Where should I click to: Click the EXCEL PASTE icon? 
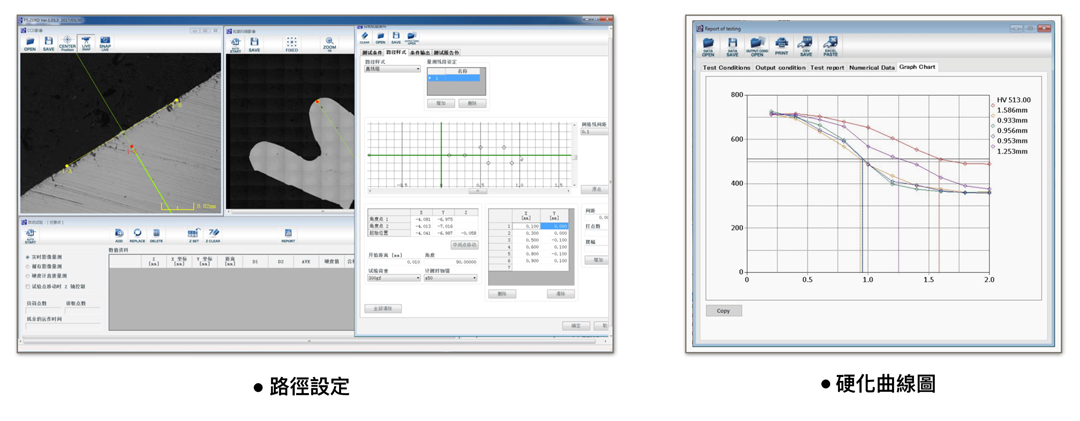click(831, 46)
